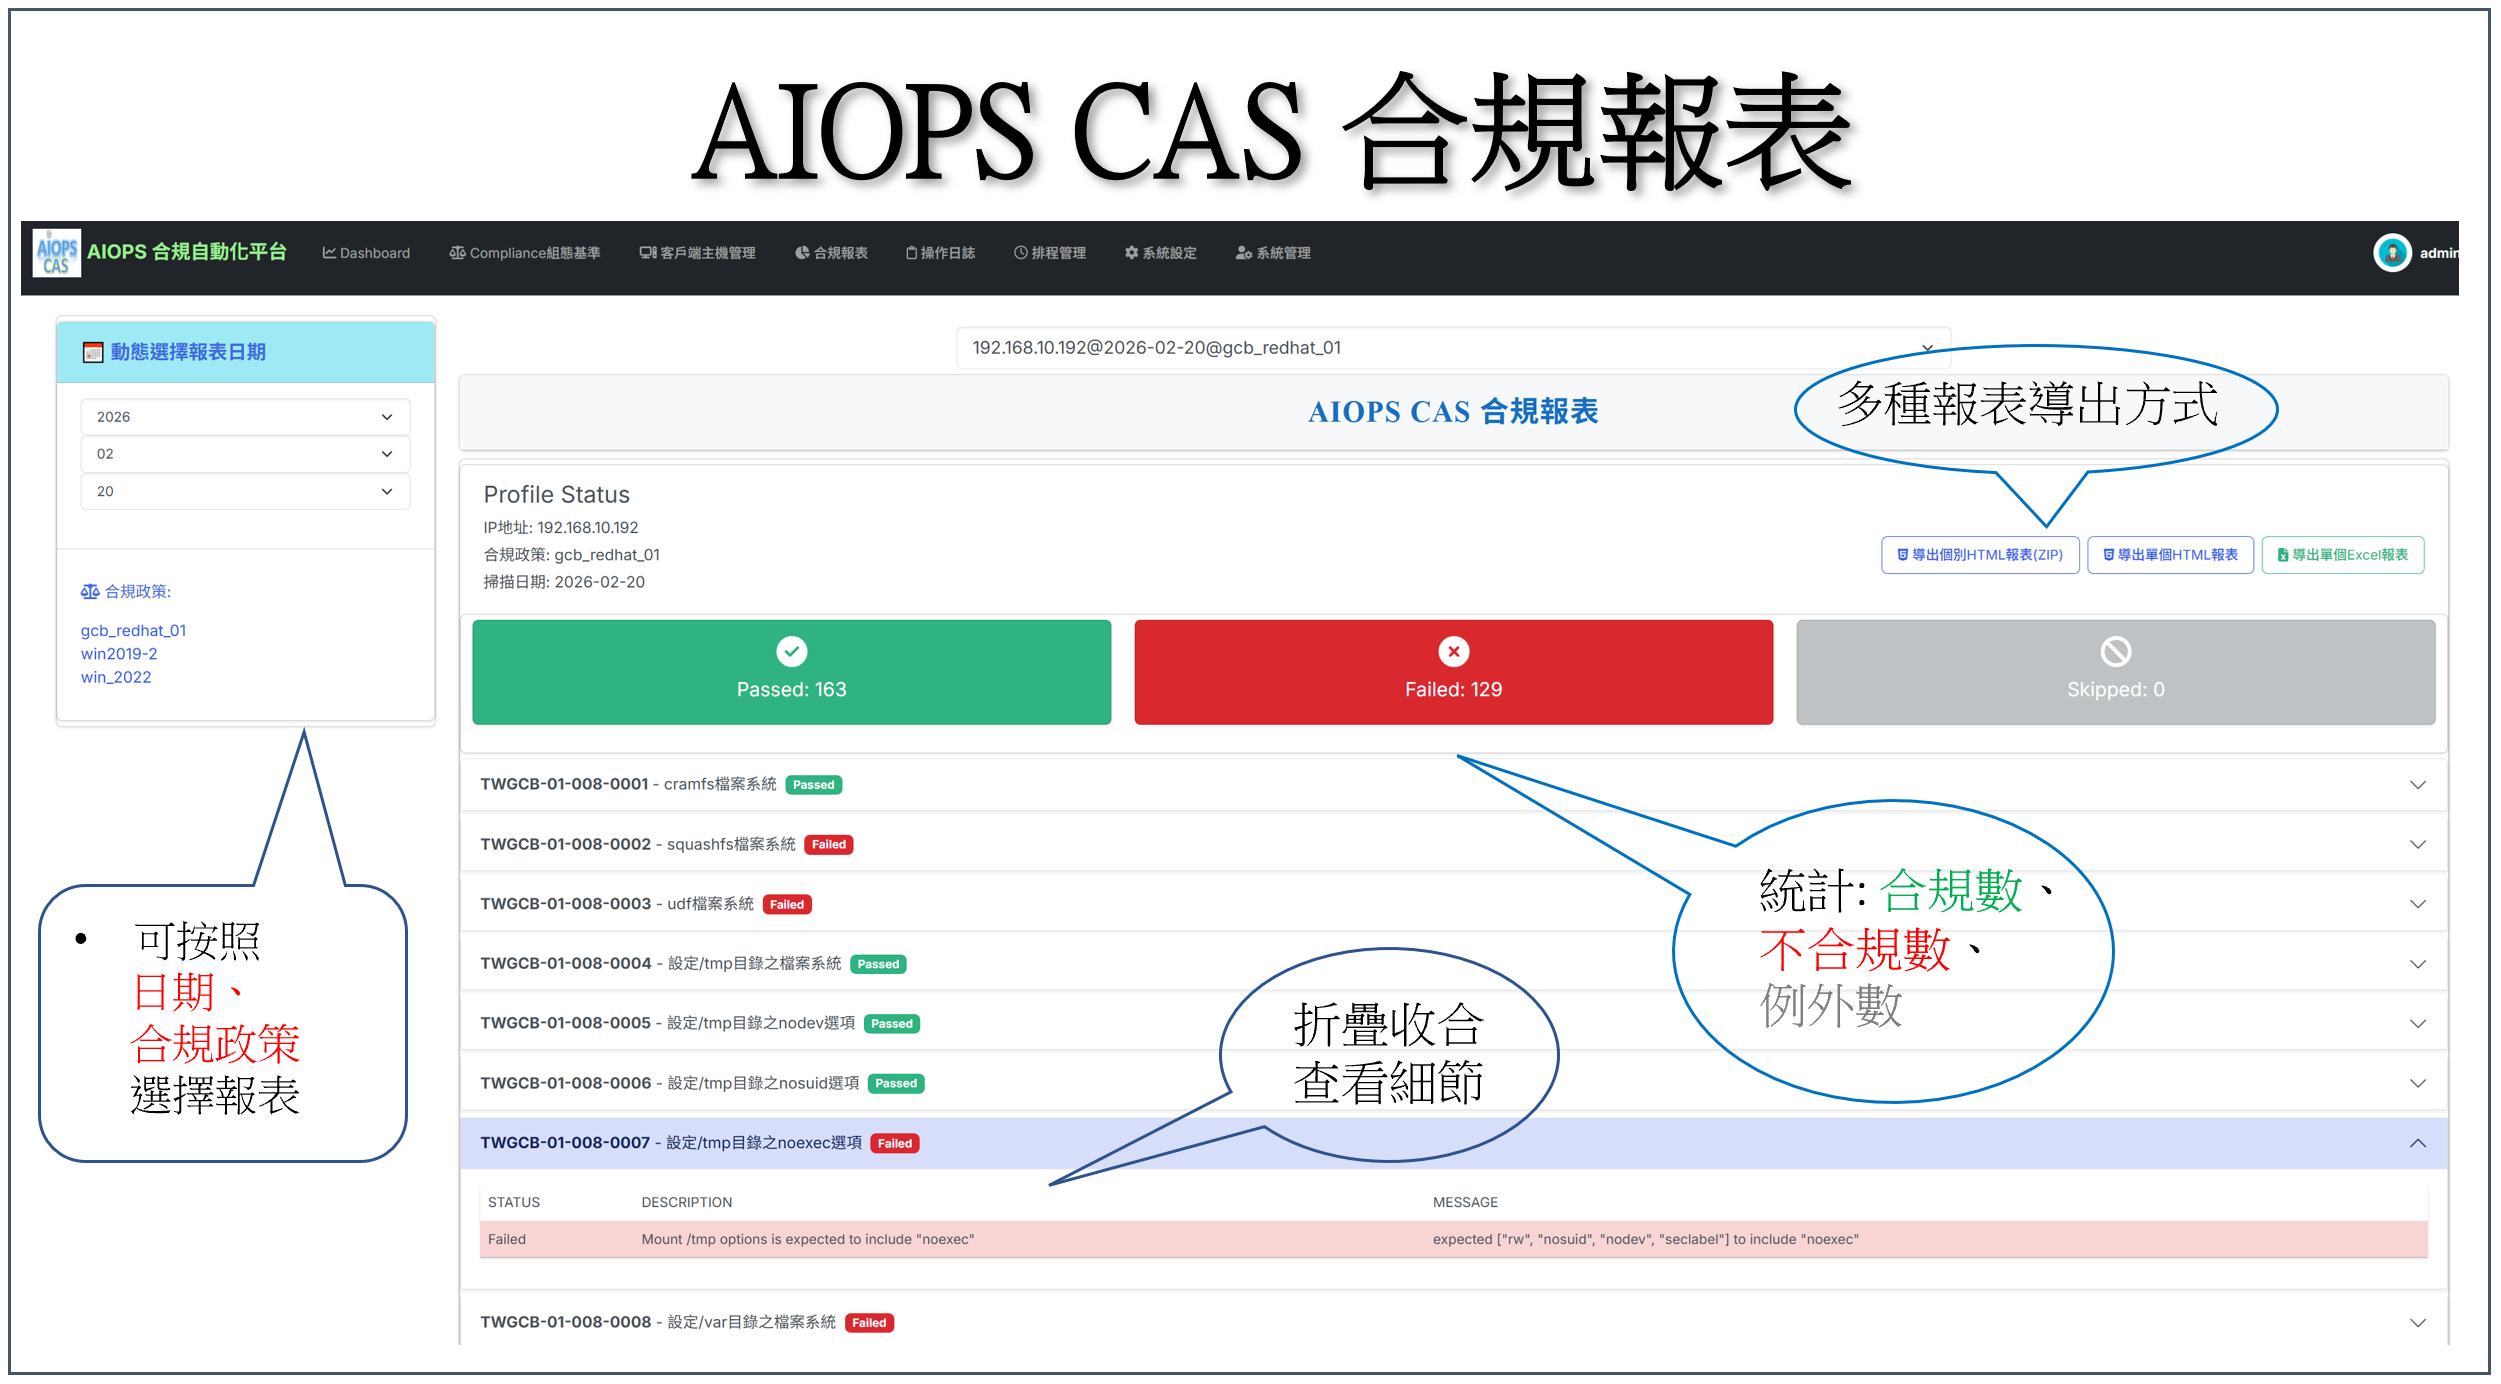Open the 合規報表 navigation item
This screenshot has height=1384, width=2501.
831,253
